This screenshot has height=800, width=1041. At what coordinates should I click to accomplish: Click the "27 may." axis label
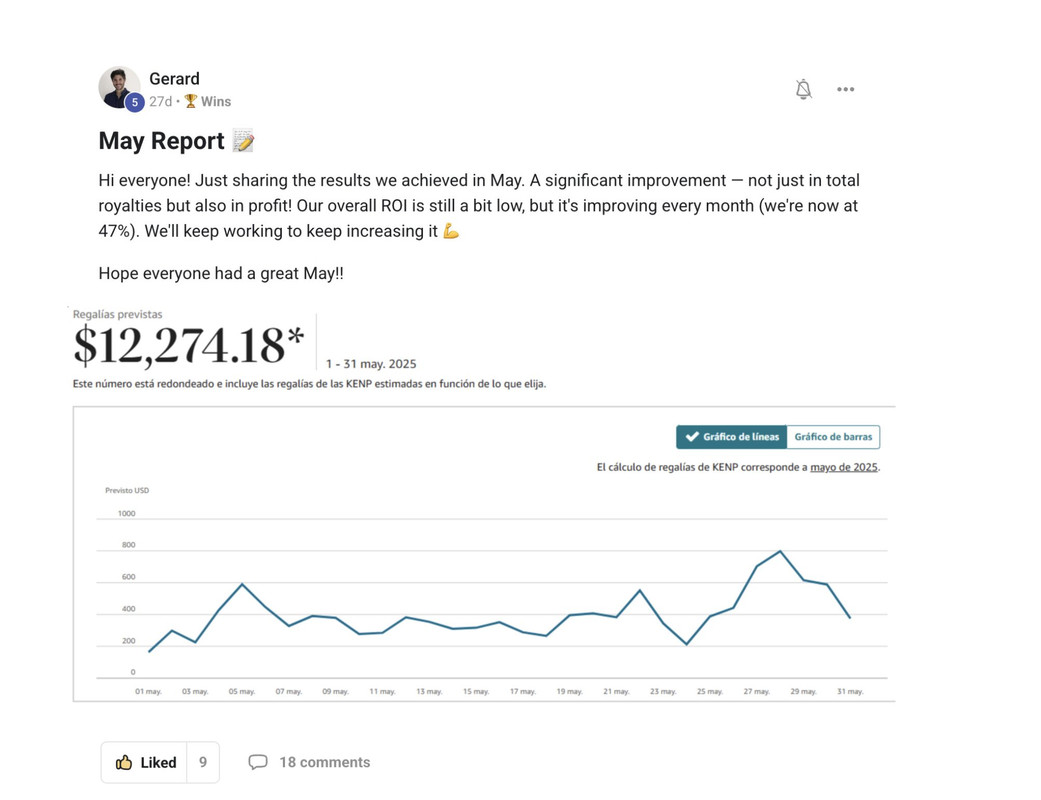(757, 691)
